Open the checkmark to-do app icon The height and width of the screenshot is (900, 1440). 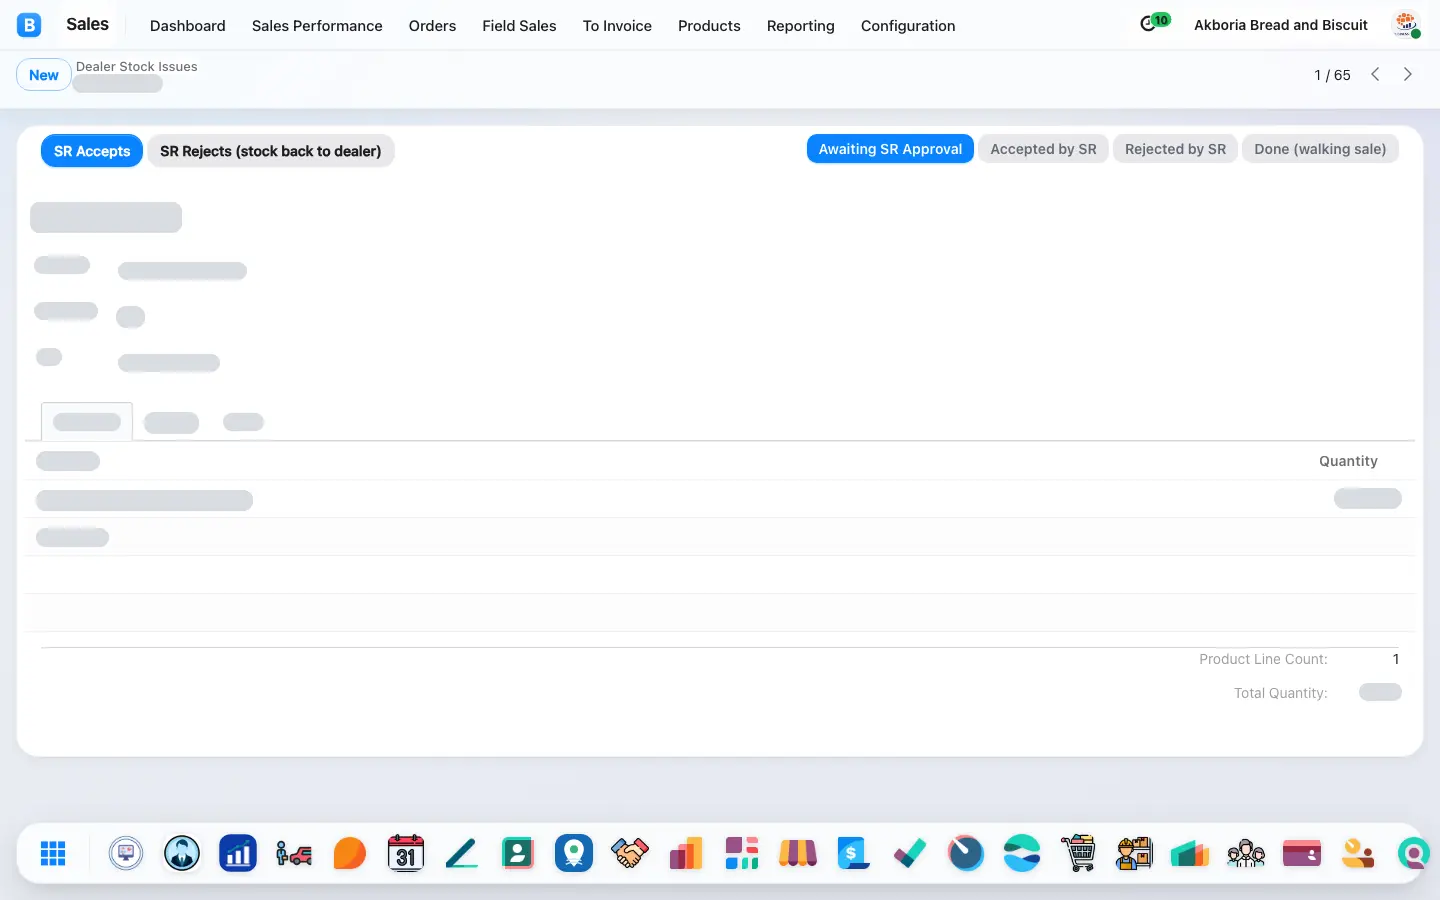(x=910, y=853)
